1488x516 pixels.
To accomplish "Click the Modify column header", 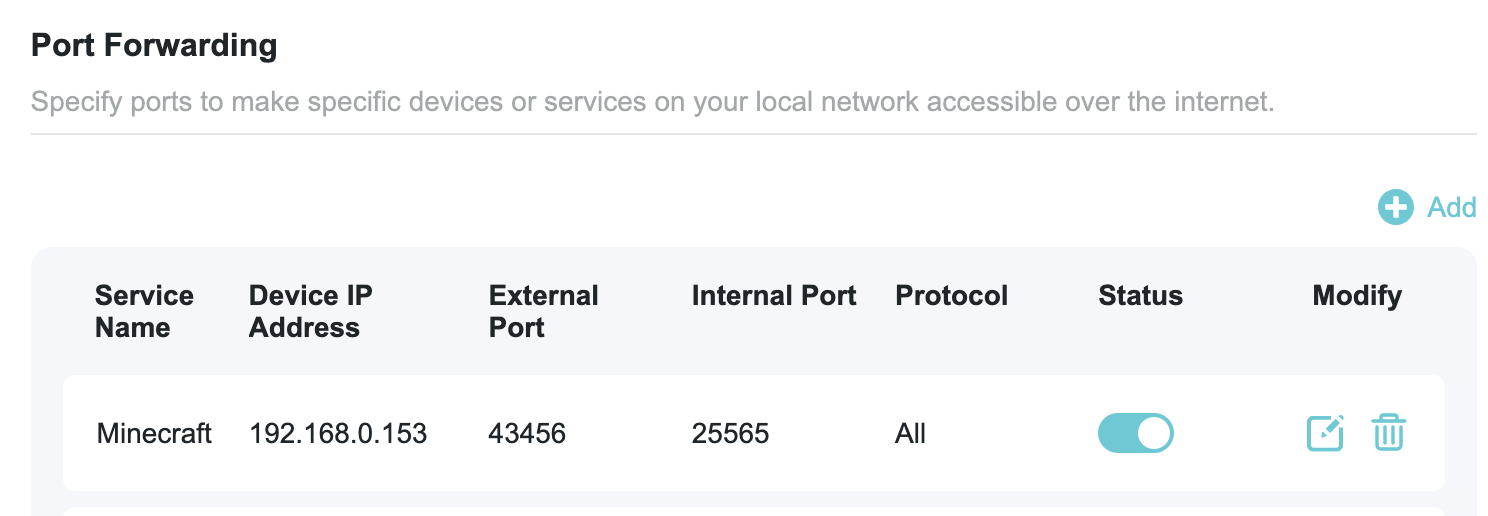I will click(x=1356, y=296).
